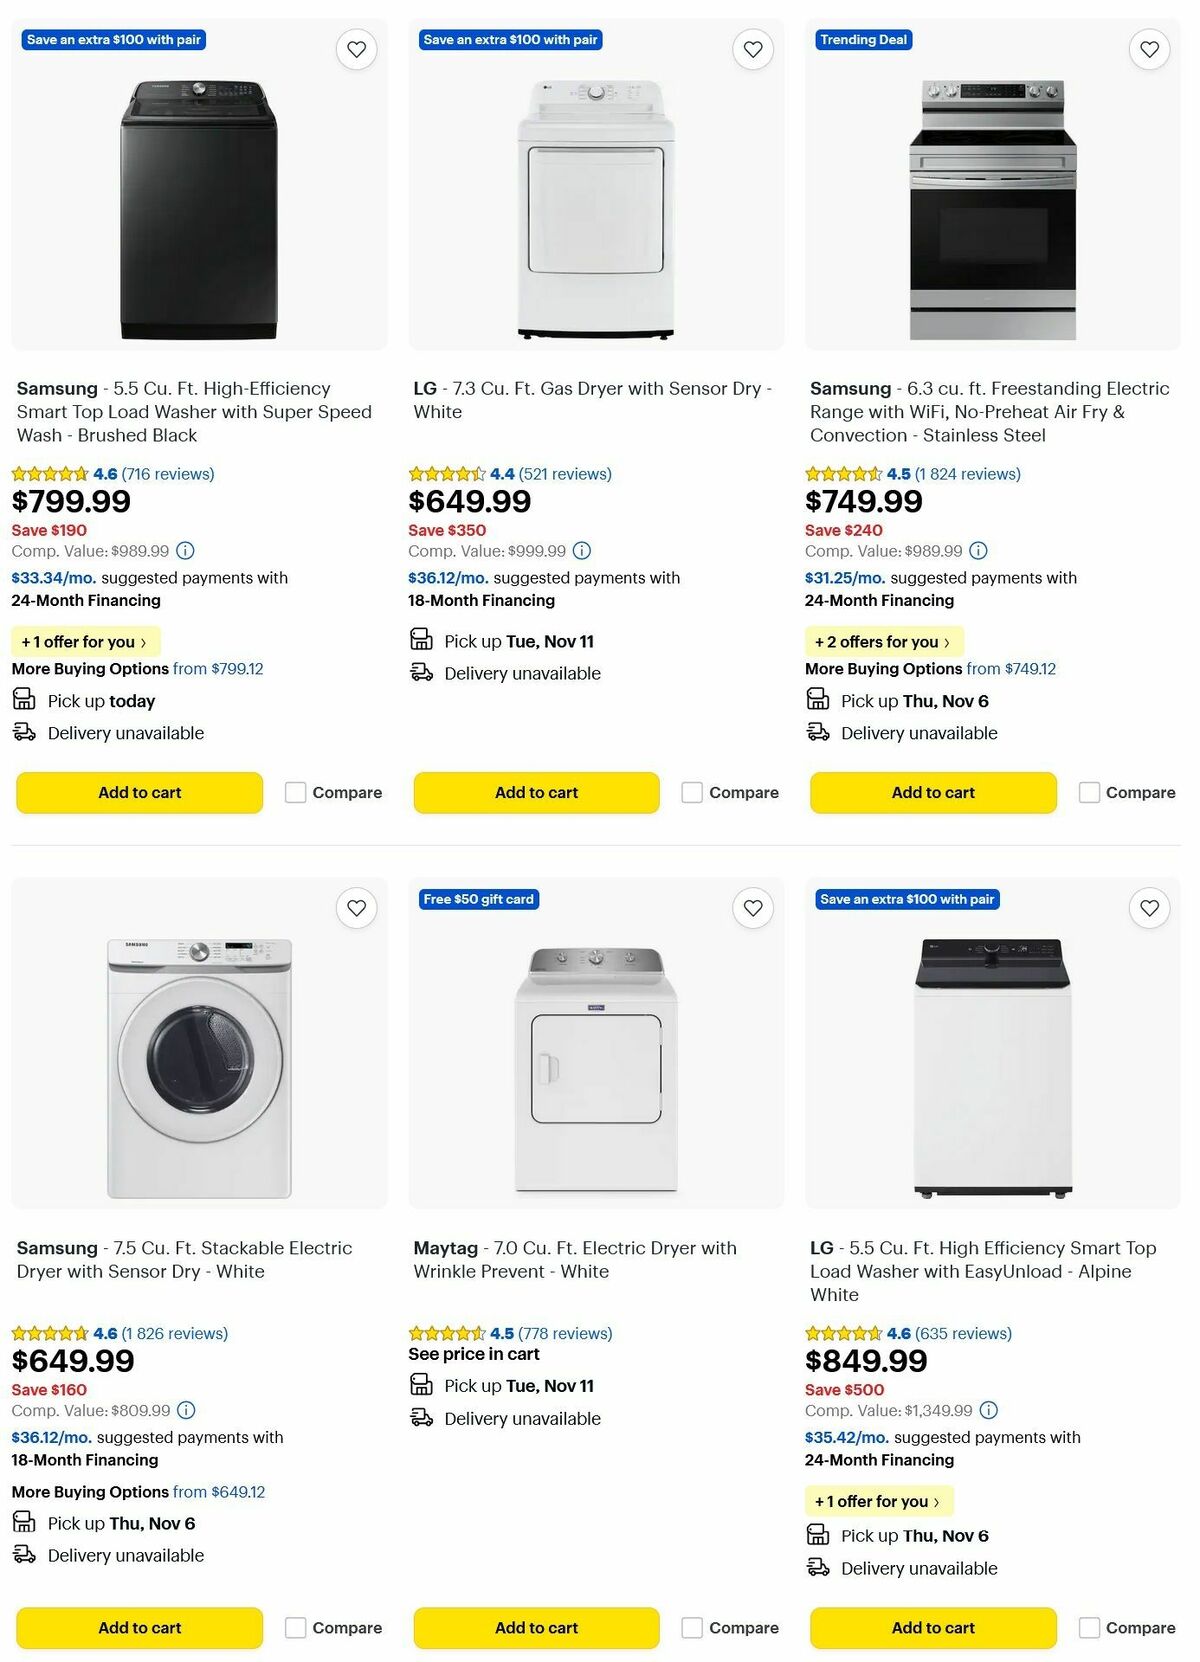
Task: Check Compare for the Samsung top load washer
Action: click(295, 792)
